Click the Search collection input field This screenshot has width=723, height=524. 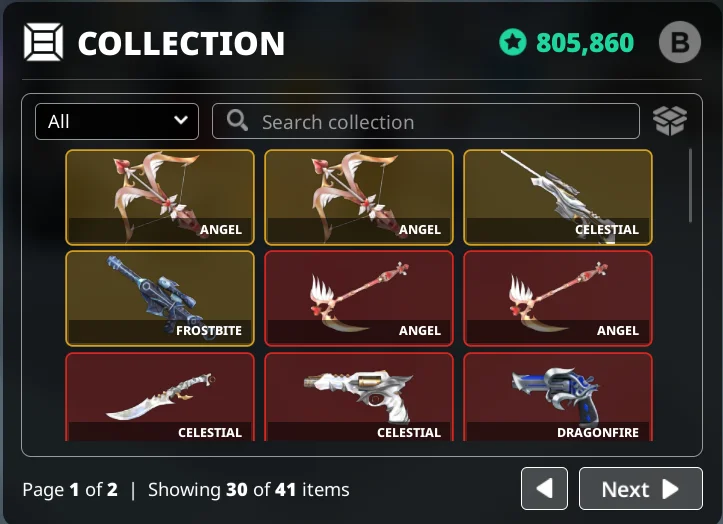tap(426, 121)
